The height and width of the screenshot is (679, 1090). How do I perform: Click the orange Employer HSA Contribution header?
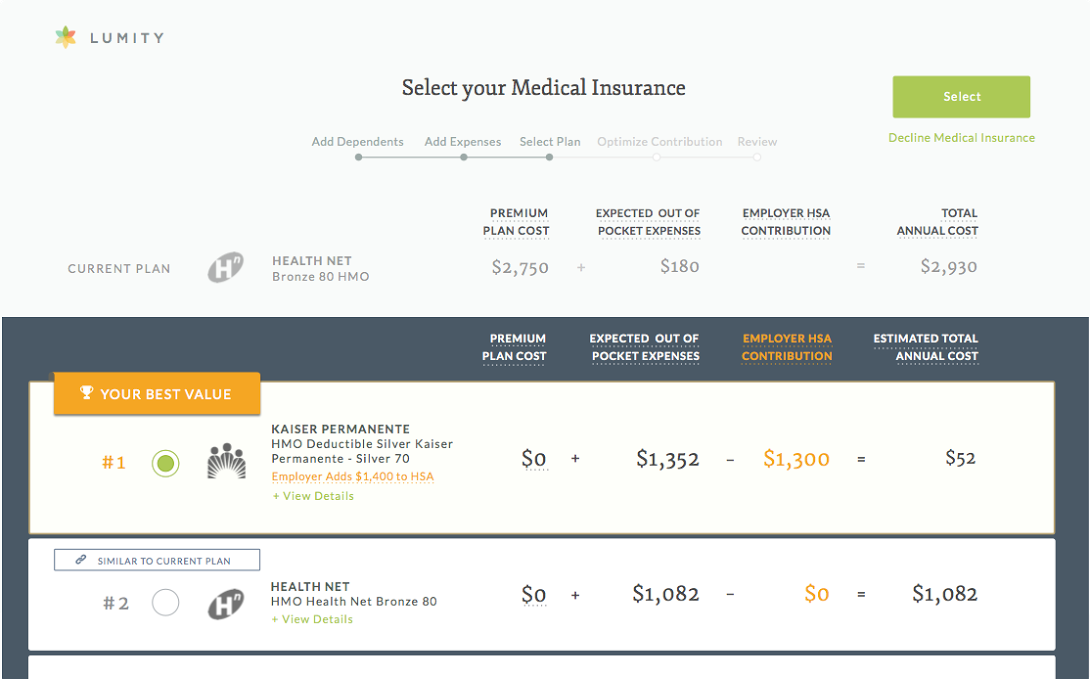tap(786, 347)
